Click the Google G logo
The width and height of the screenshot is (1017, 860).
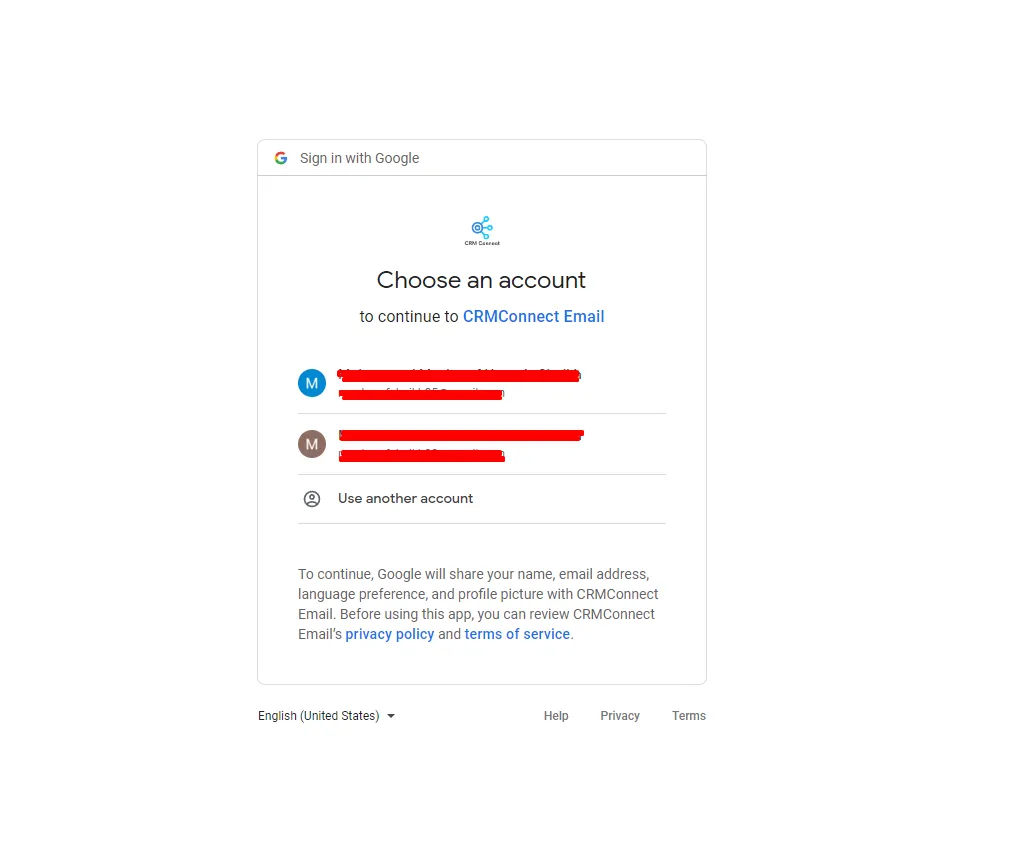[x=281, y=158]
